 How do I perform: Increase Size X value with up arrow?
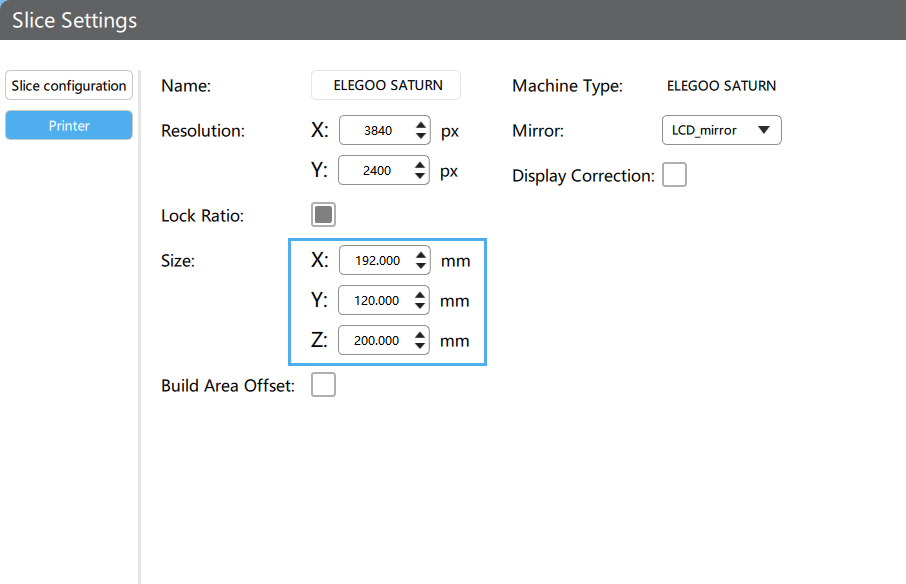pos(420,255)
